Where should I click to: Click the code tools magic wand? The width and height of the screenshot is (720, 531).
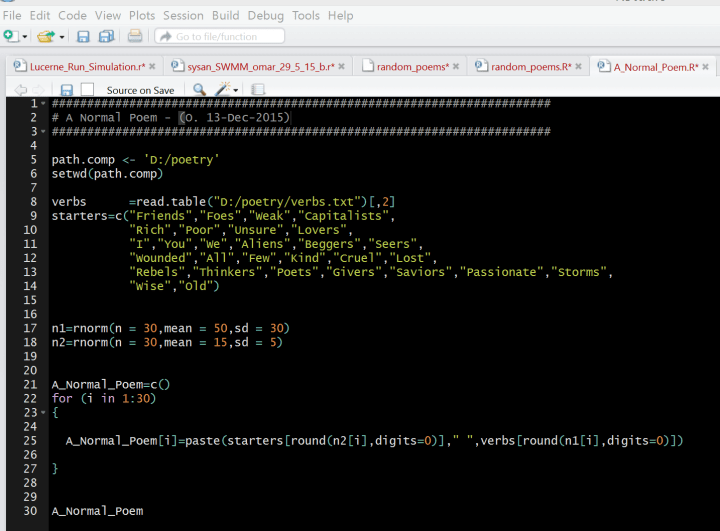pyautogui.click(x=222, y=89)
